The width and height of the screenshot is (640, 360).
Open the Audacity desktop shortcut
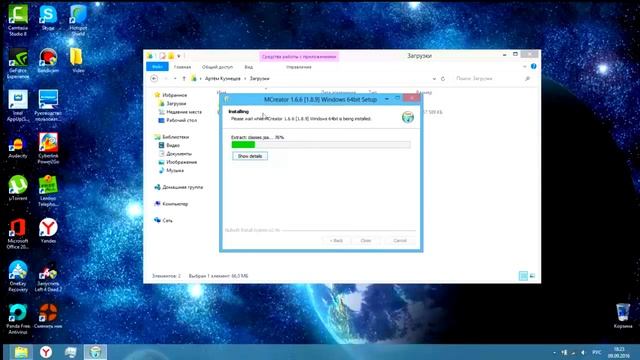pyautogui.click(x=18, y=146)
